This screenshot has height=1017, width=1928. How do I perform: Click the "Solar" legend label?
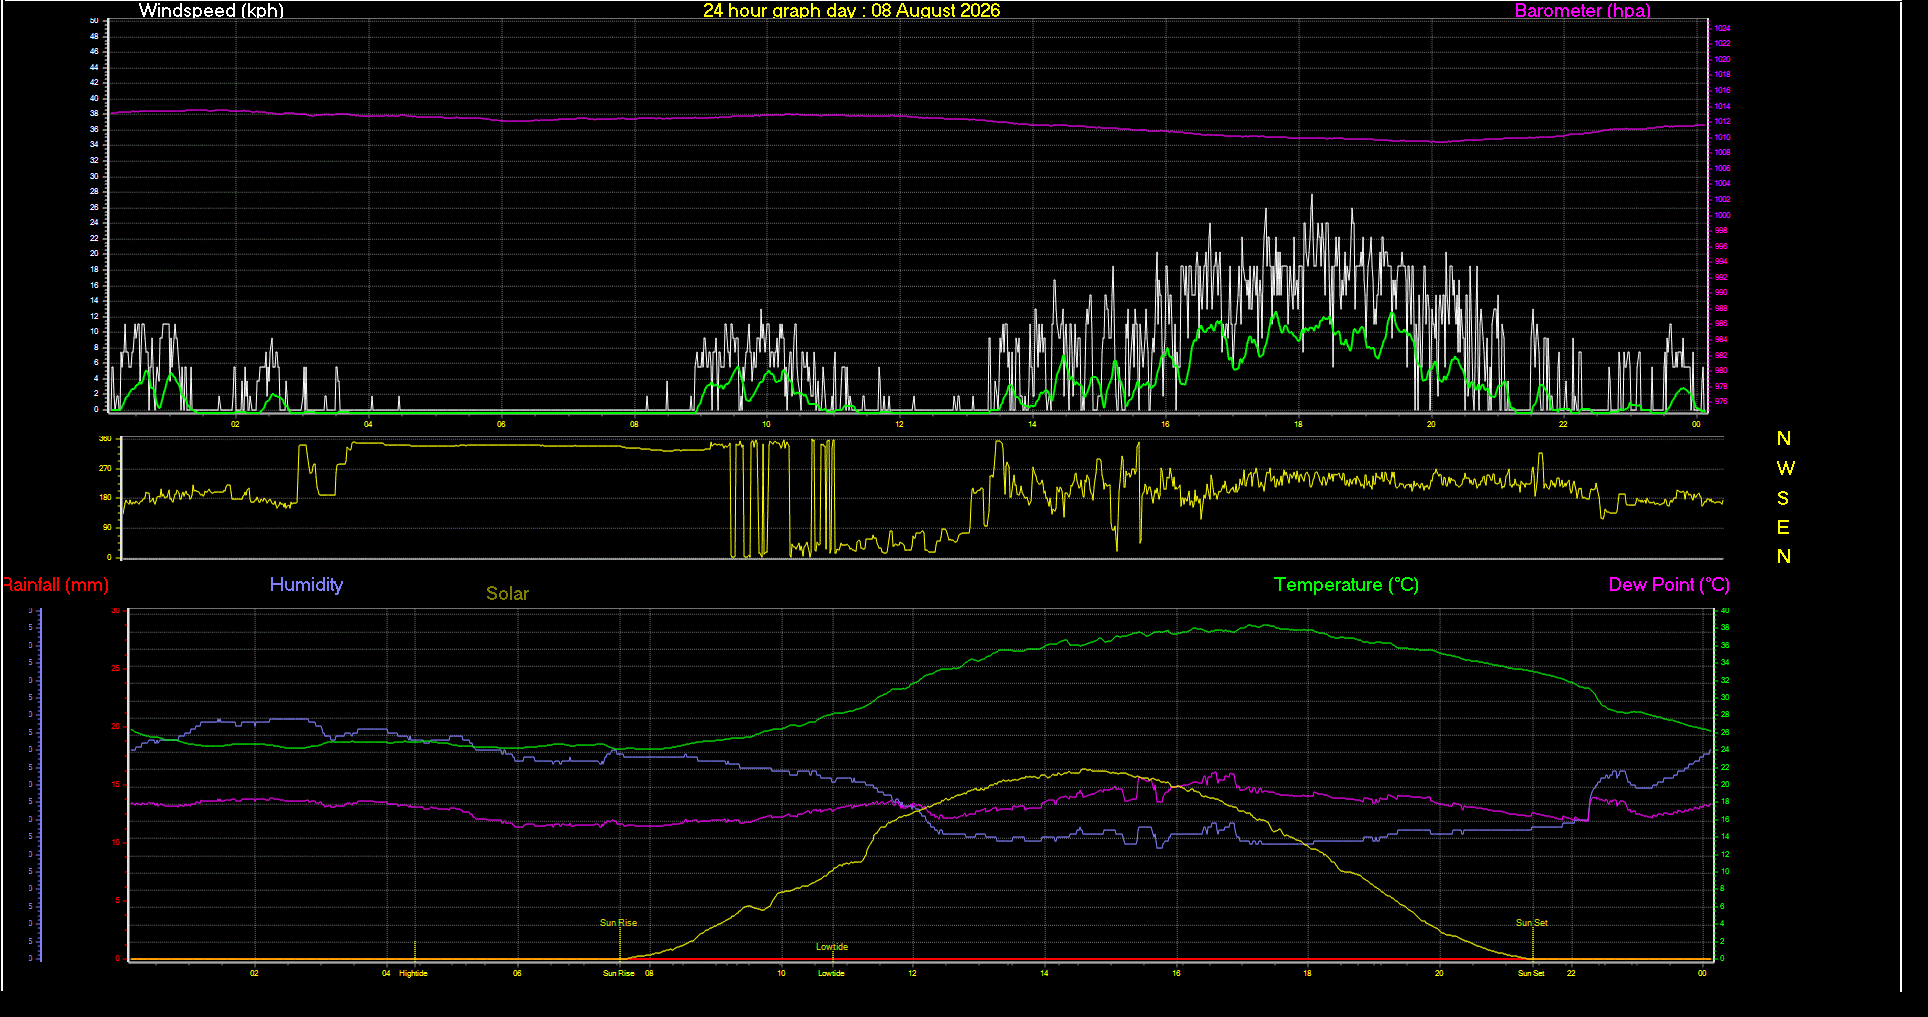[x=507, y=594]
